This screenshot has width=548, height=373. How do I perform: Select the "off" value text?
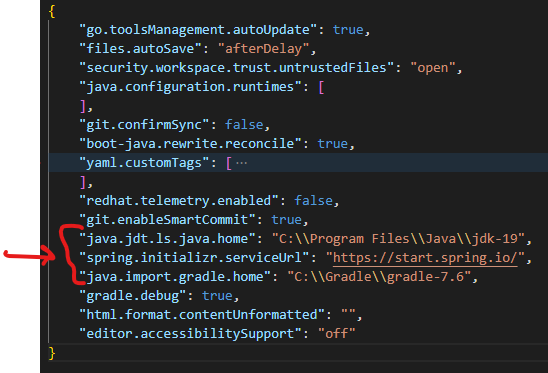[x=337, y=334]
